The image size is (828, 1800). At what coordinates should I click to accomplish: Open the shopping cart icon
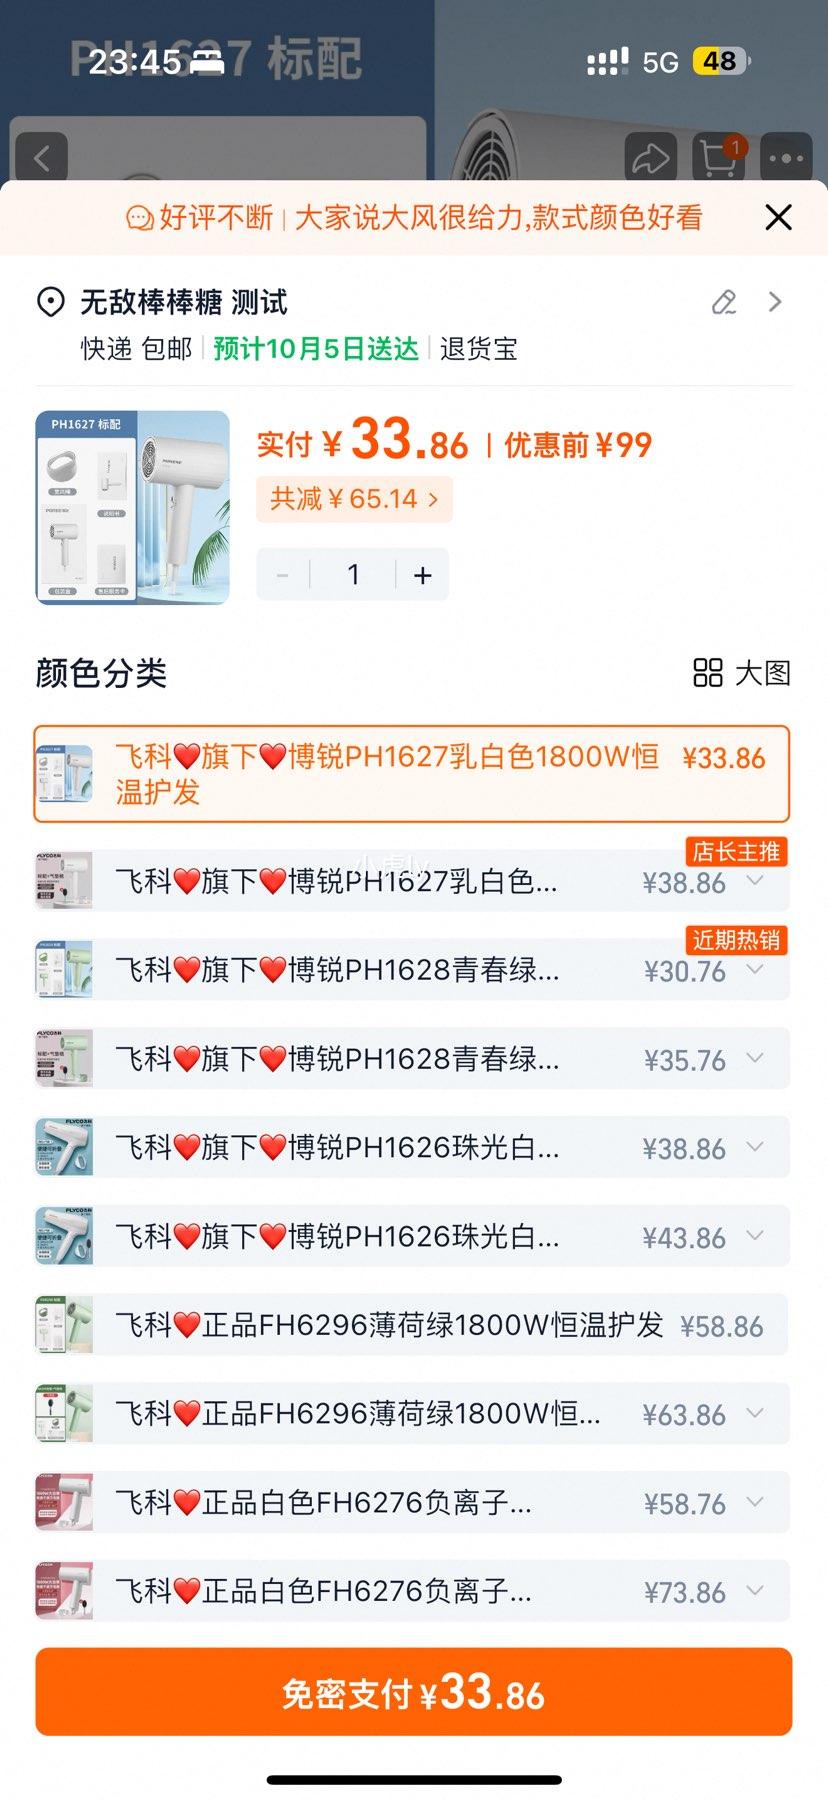(x=719, y=158)
